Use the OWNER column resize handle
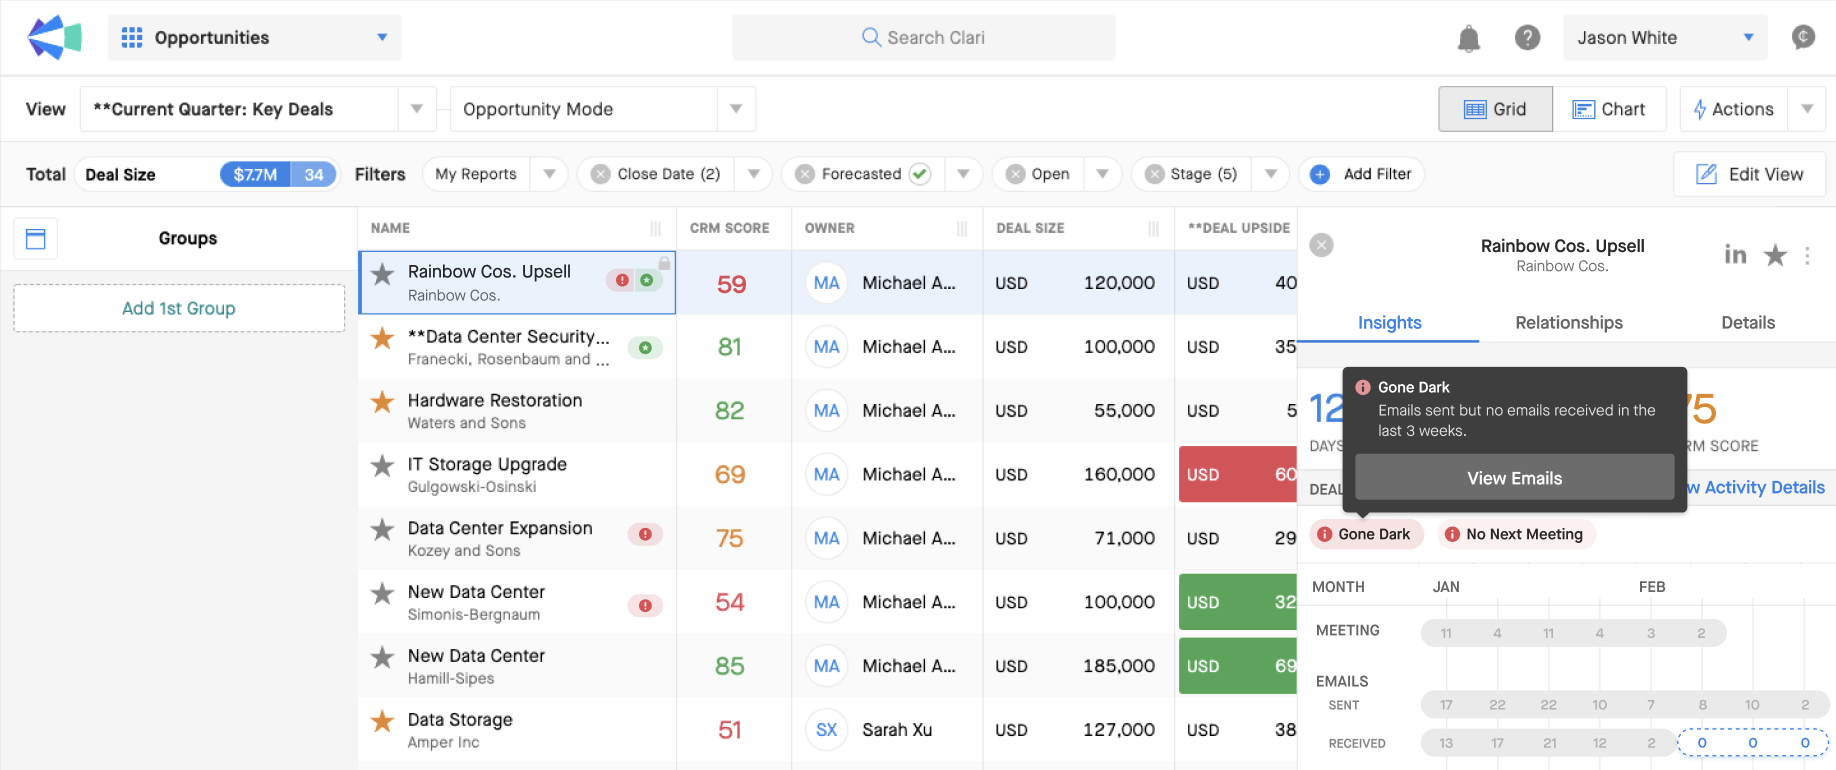1836x770 pixels. tap(962, 229)
